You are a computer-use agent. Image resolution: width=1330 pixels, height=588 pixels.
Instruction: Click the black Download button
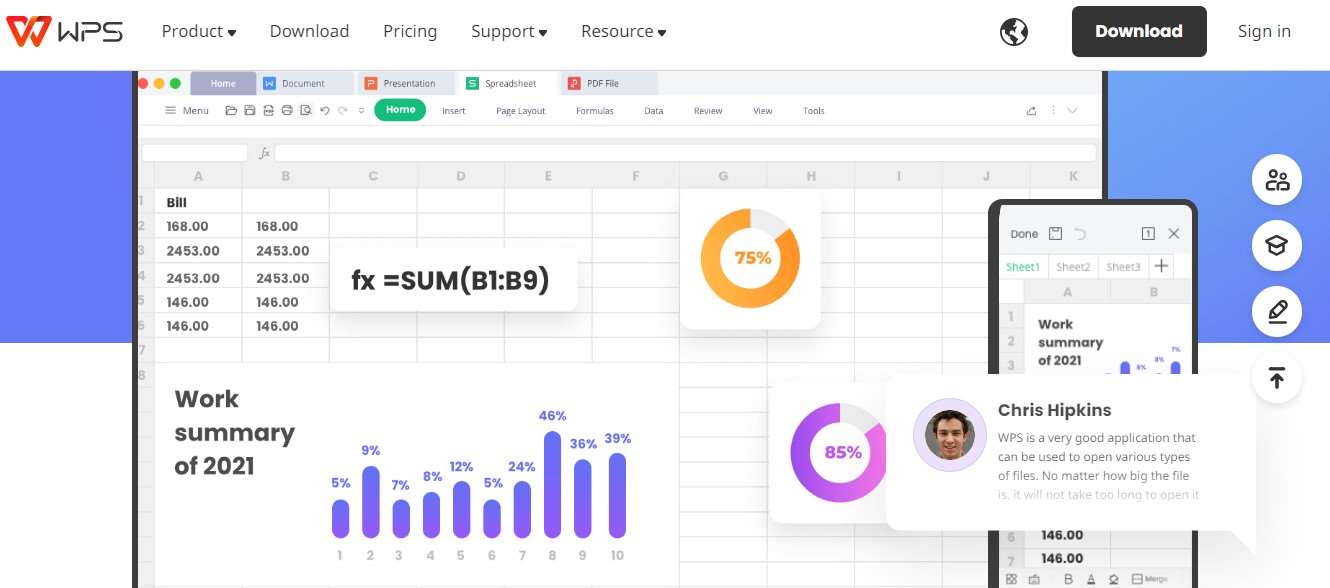pos(1139,31)
